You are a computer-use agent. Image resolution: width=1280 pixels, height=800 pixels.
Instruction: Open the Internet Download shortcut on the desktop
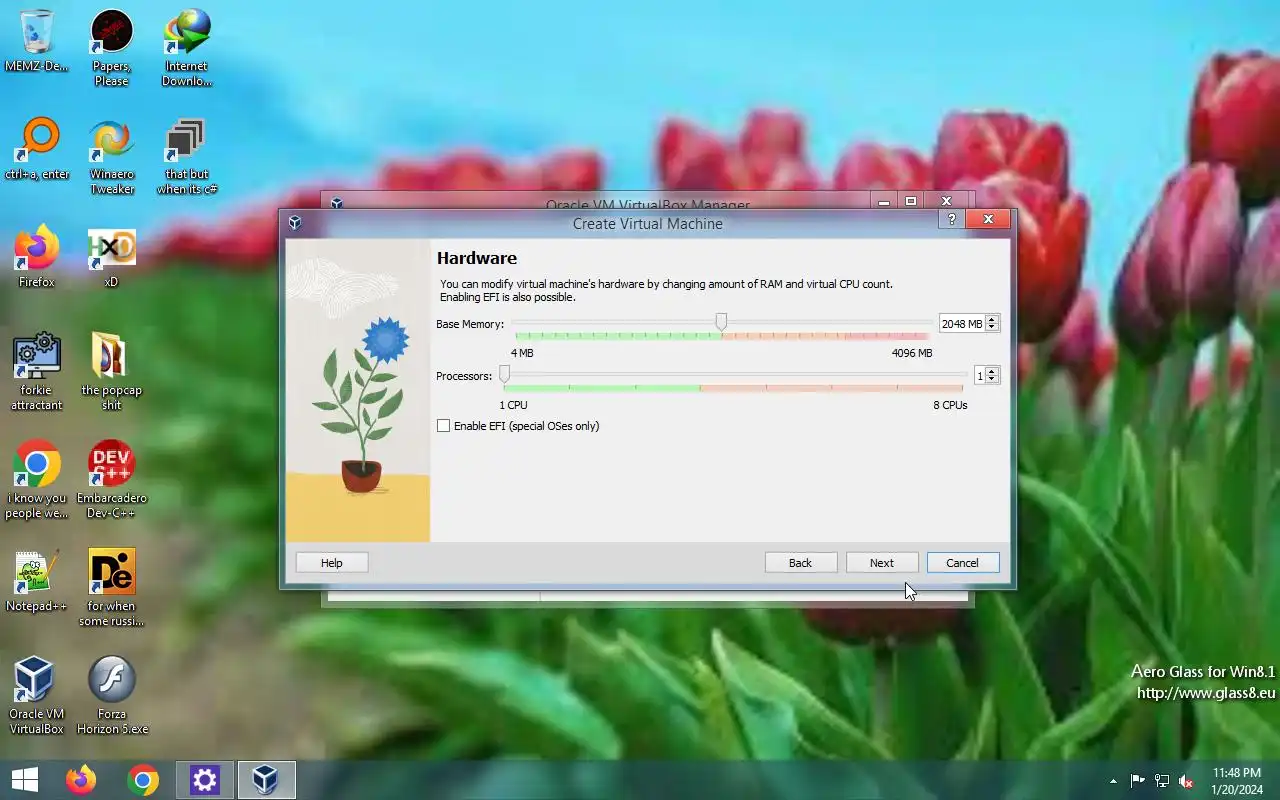coord(187,48)
